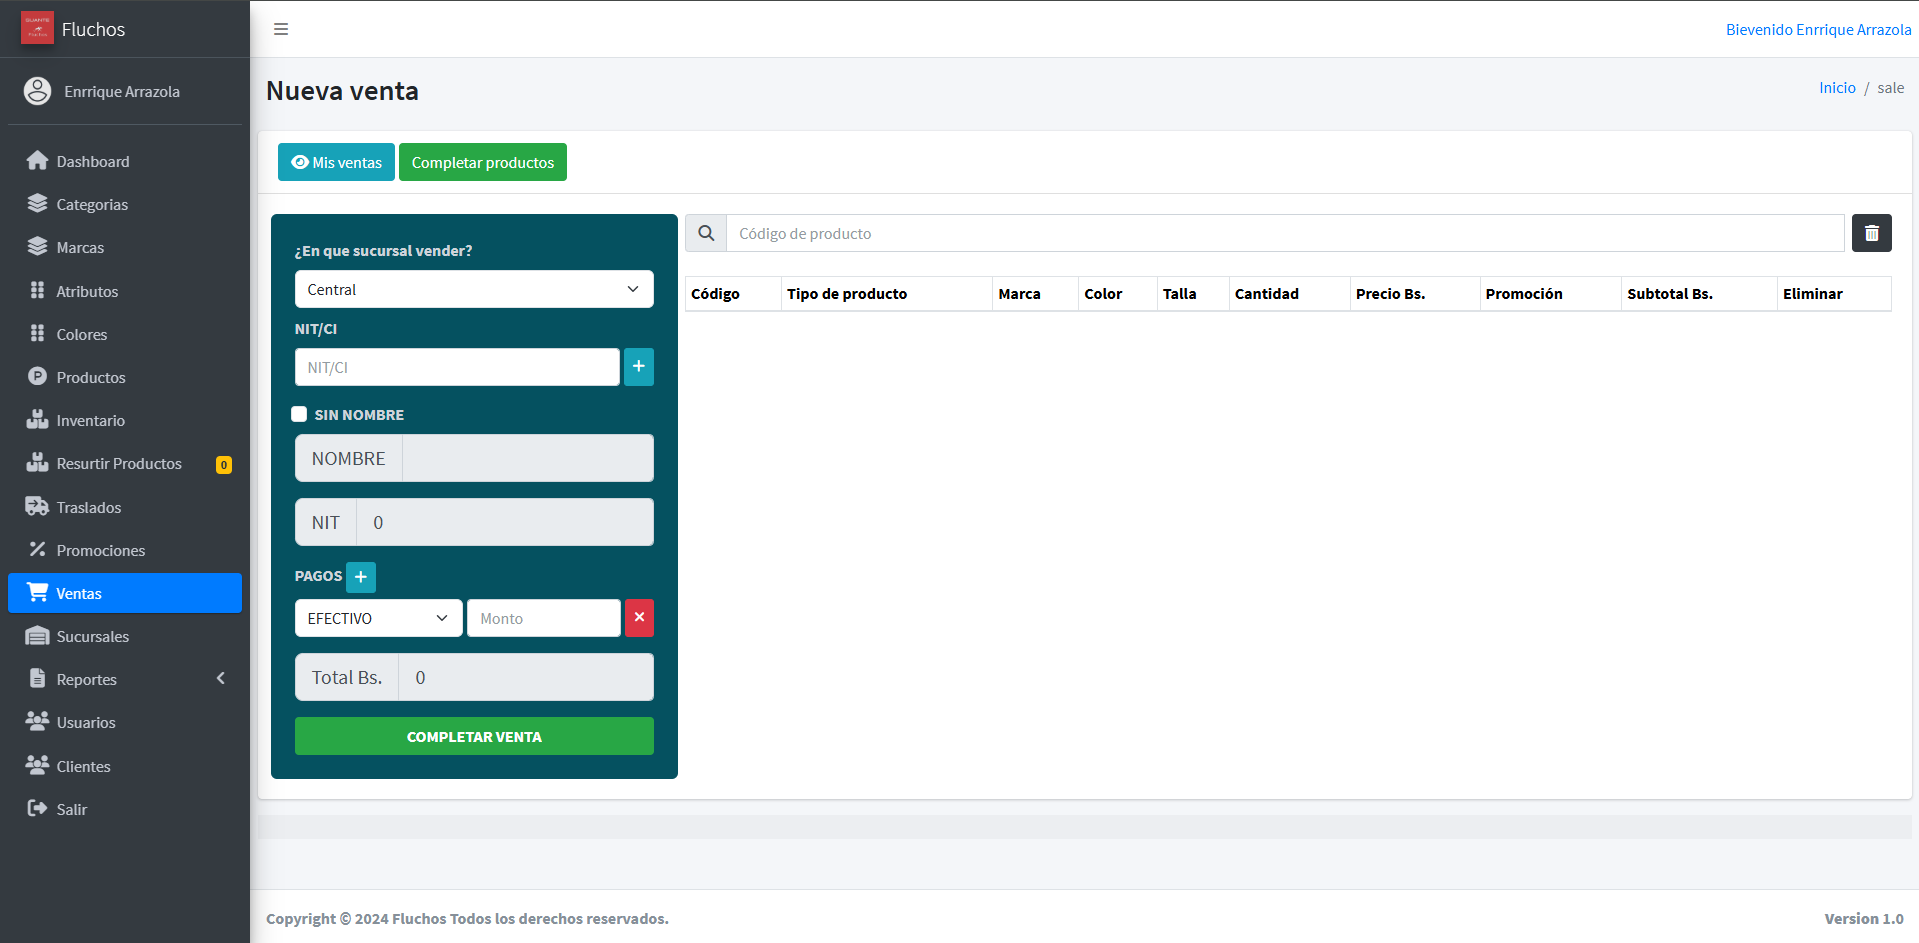Click the COMPLETAR VENTA button
Image resolution: width=1919 pixels, height=943 pixels.
click(x=474, y=736)
